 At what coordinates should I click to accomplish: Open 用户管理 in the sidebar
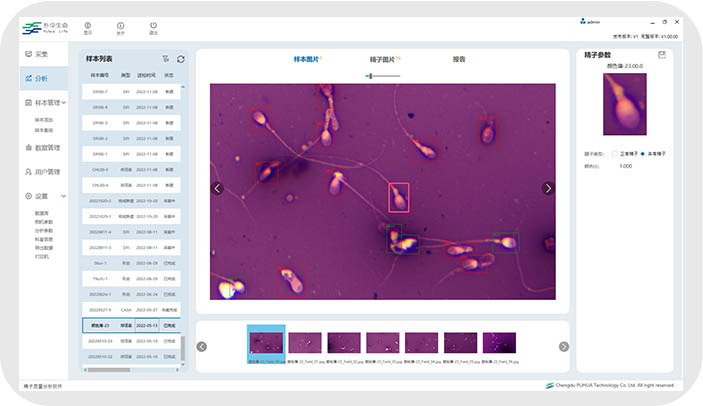pos(42,171)
